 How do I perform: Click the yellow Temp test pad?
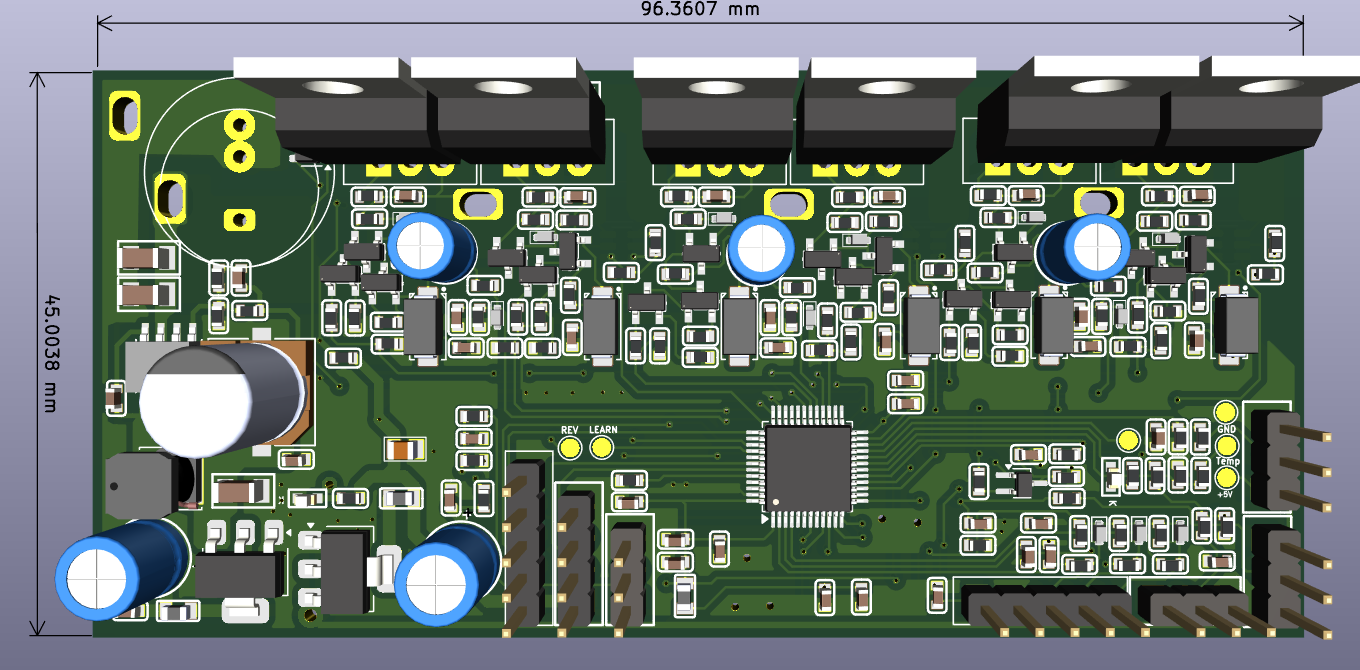click(1226, 445)
